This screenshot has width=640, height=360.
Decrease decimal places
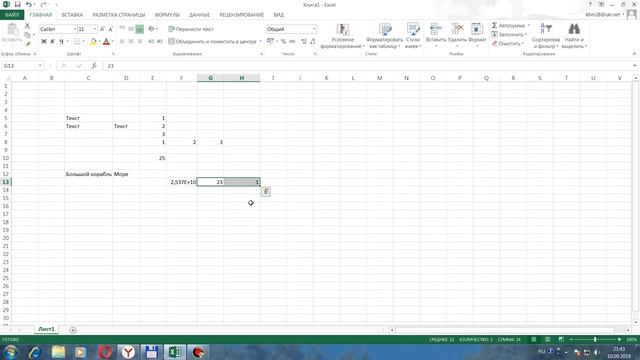[x=313, y=41]
